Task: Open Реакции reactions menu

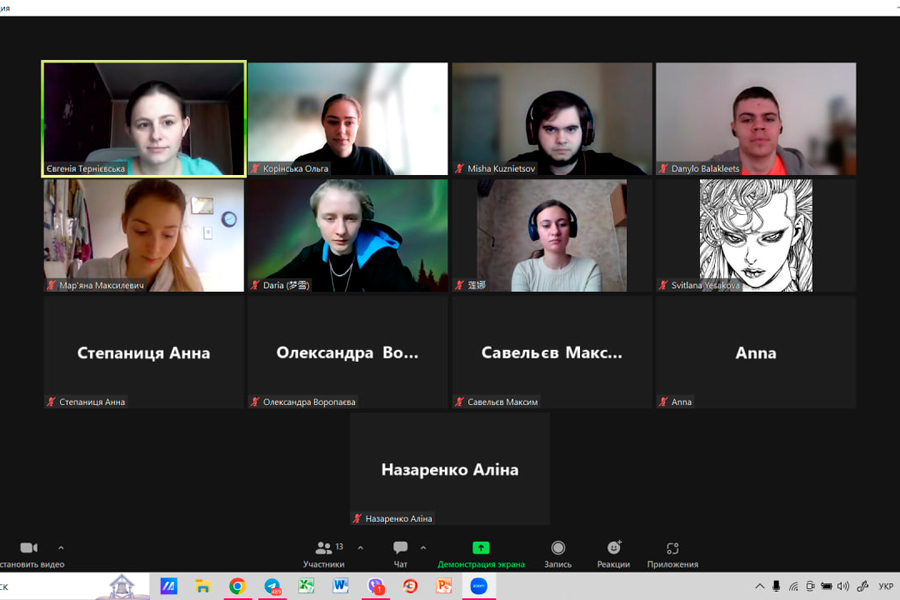Action: 614,554
